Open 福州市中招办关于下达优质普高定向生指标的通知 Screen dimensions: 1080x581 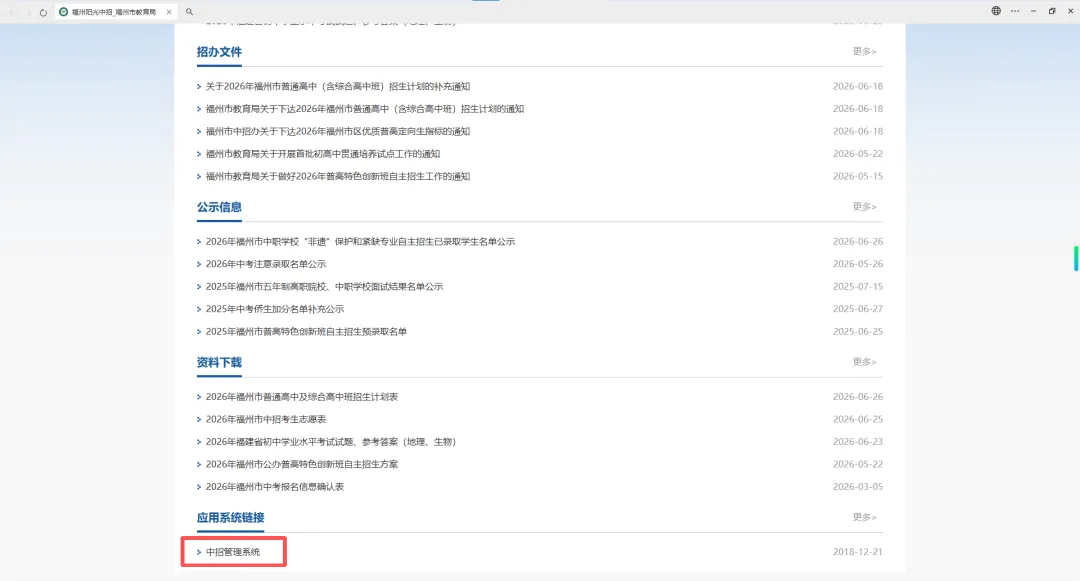[338, 131]
